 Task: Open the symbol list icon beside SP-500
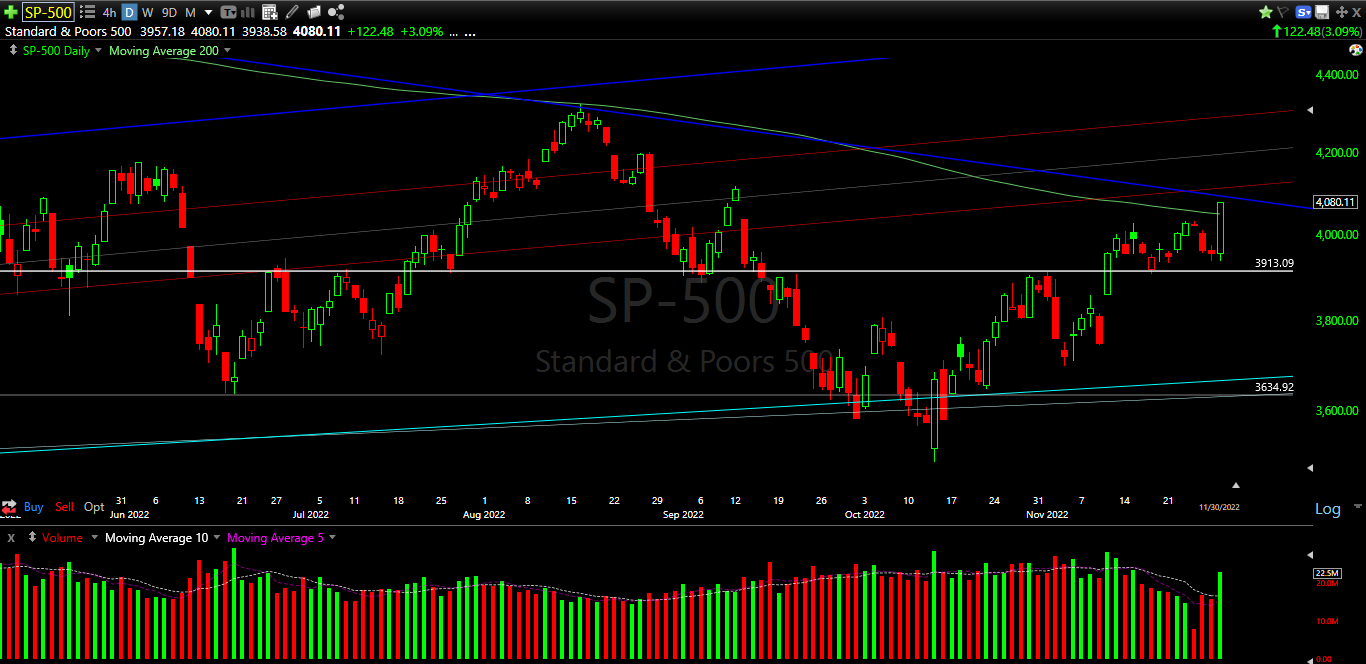[87, 12]
